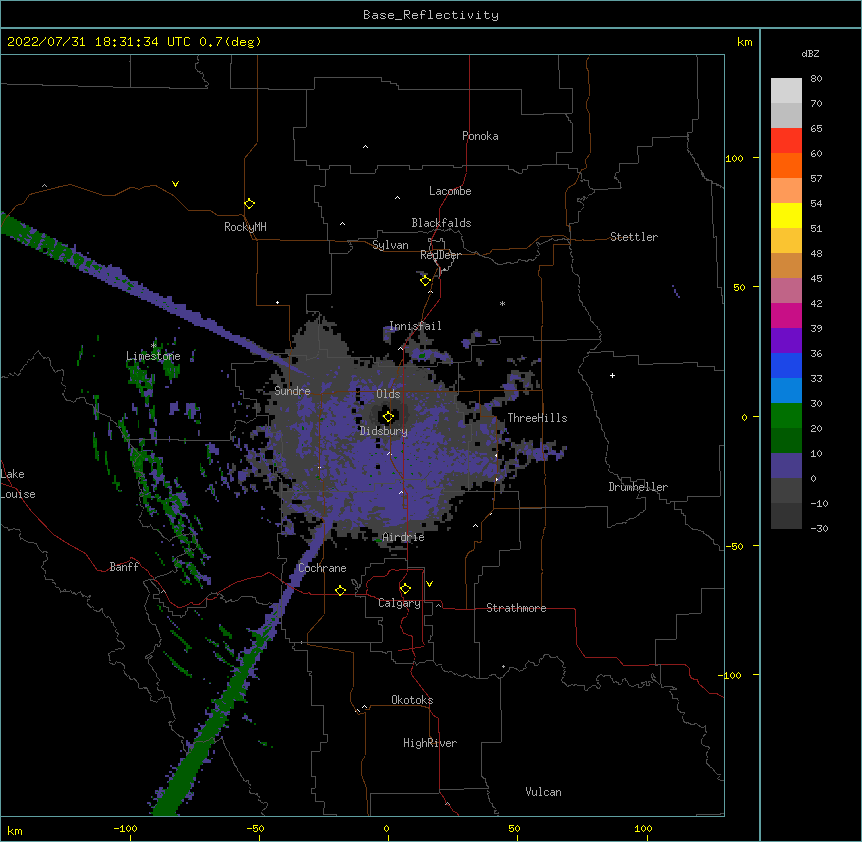Select the Sylvan label on the map
862x842 pixels.
[x=390, y=245]
